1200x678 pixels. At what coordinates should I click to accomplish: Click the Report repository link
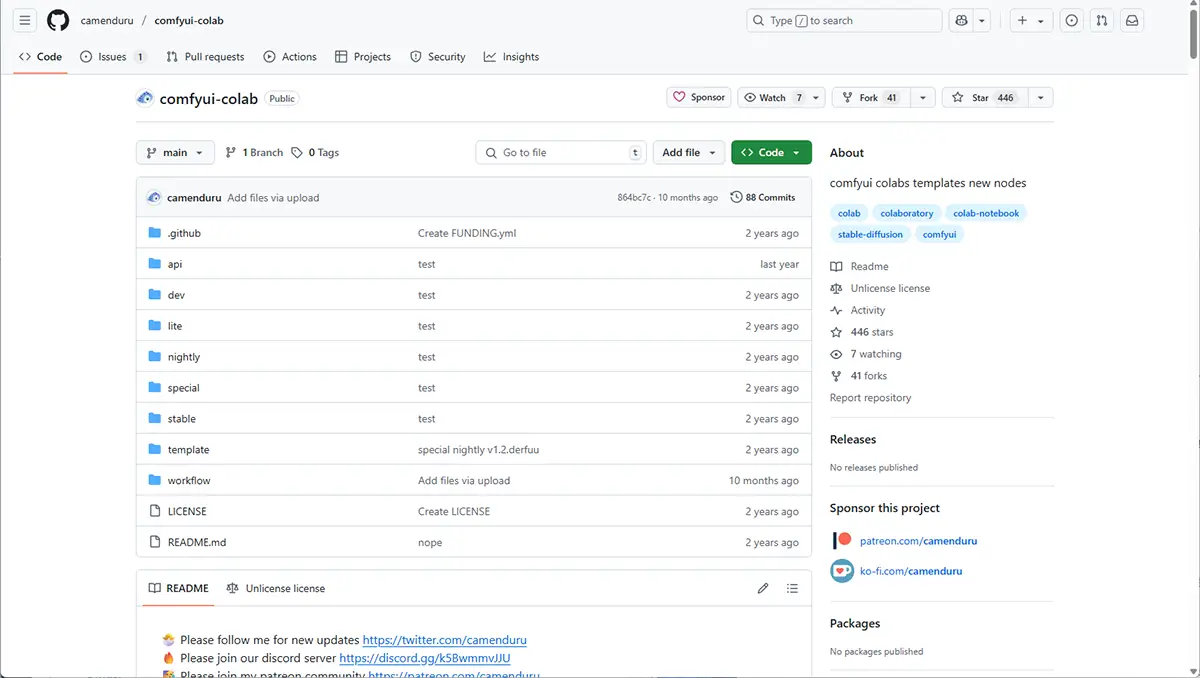click(x=870, y=398)
